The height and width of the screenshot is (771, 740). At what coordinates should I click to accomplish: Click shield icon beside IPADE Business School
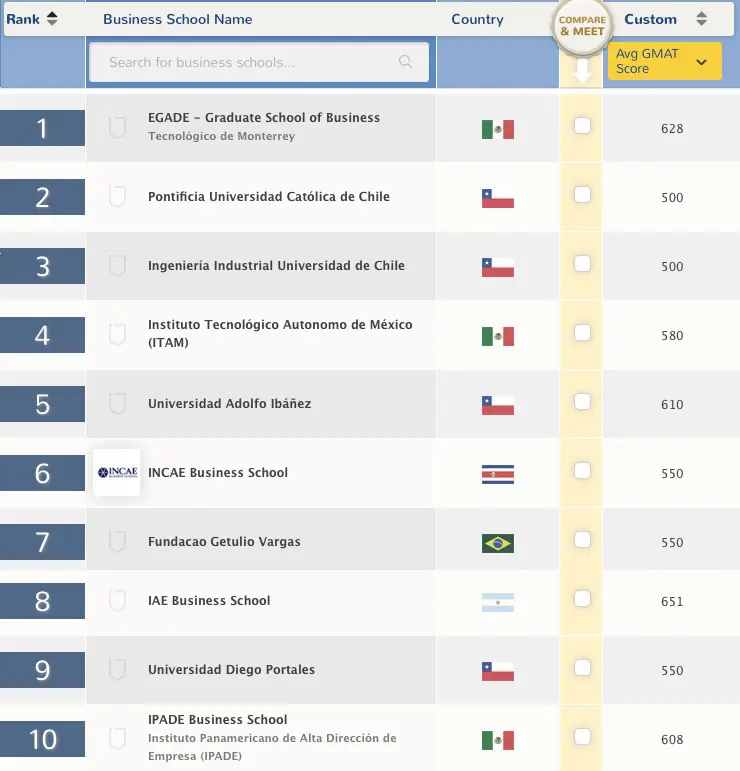[x=118, y=739]
